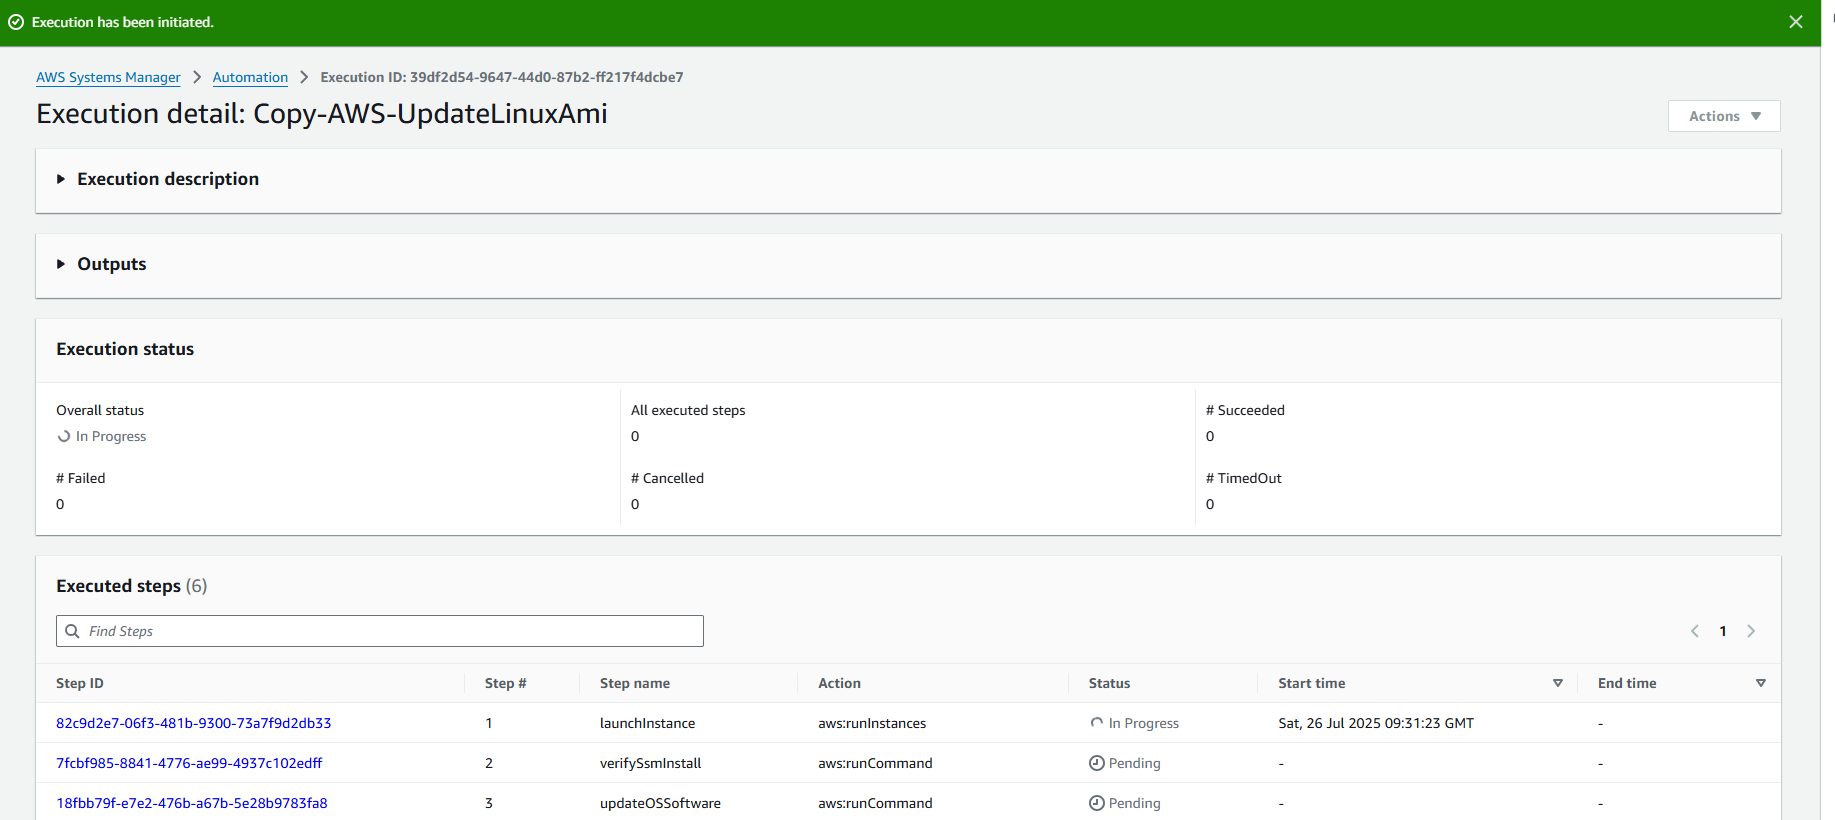Viewport: 1835px width, 820px height.
Task: Click the updateOSSoftware step name
Action: 660,803
